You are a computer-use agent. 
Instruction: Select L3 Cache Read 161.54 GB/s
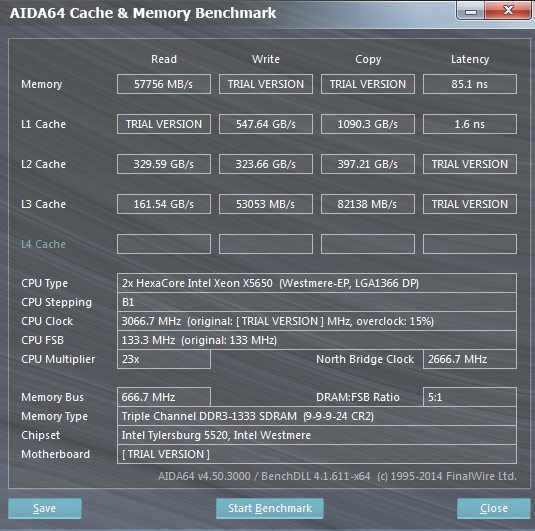coord(164,204)
